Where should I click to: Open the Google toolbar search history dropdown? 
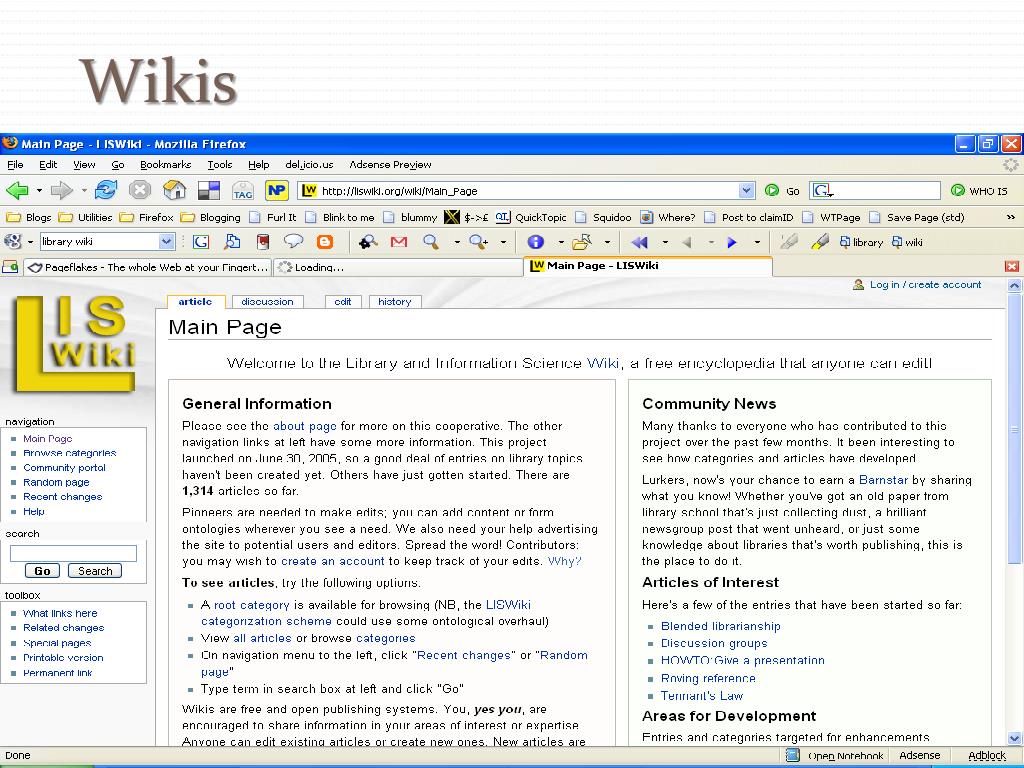[167, 242]
